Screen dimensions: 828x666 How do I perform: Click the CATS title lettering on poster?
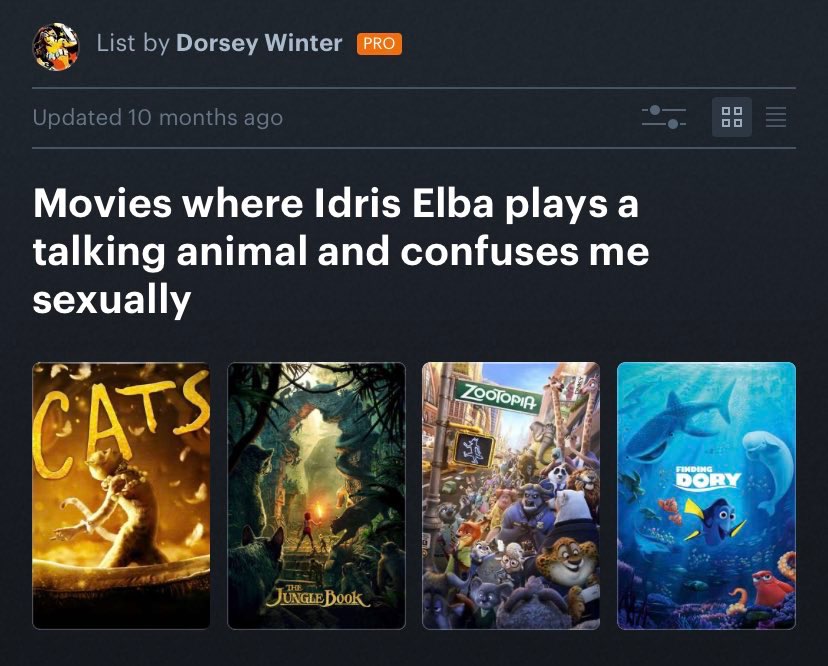click(x=120, y=423)
